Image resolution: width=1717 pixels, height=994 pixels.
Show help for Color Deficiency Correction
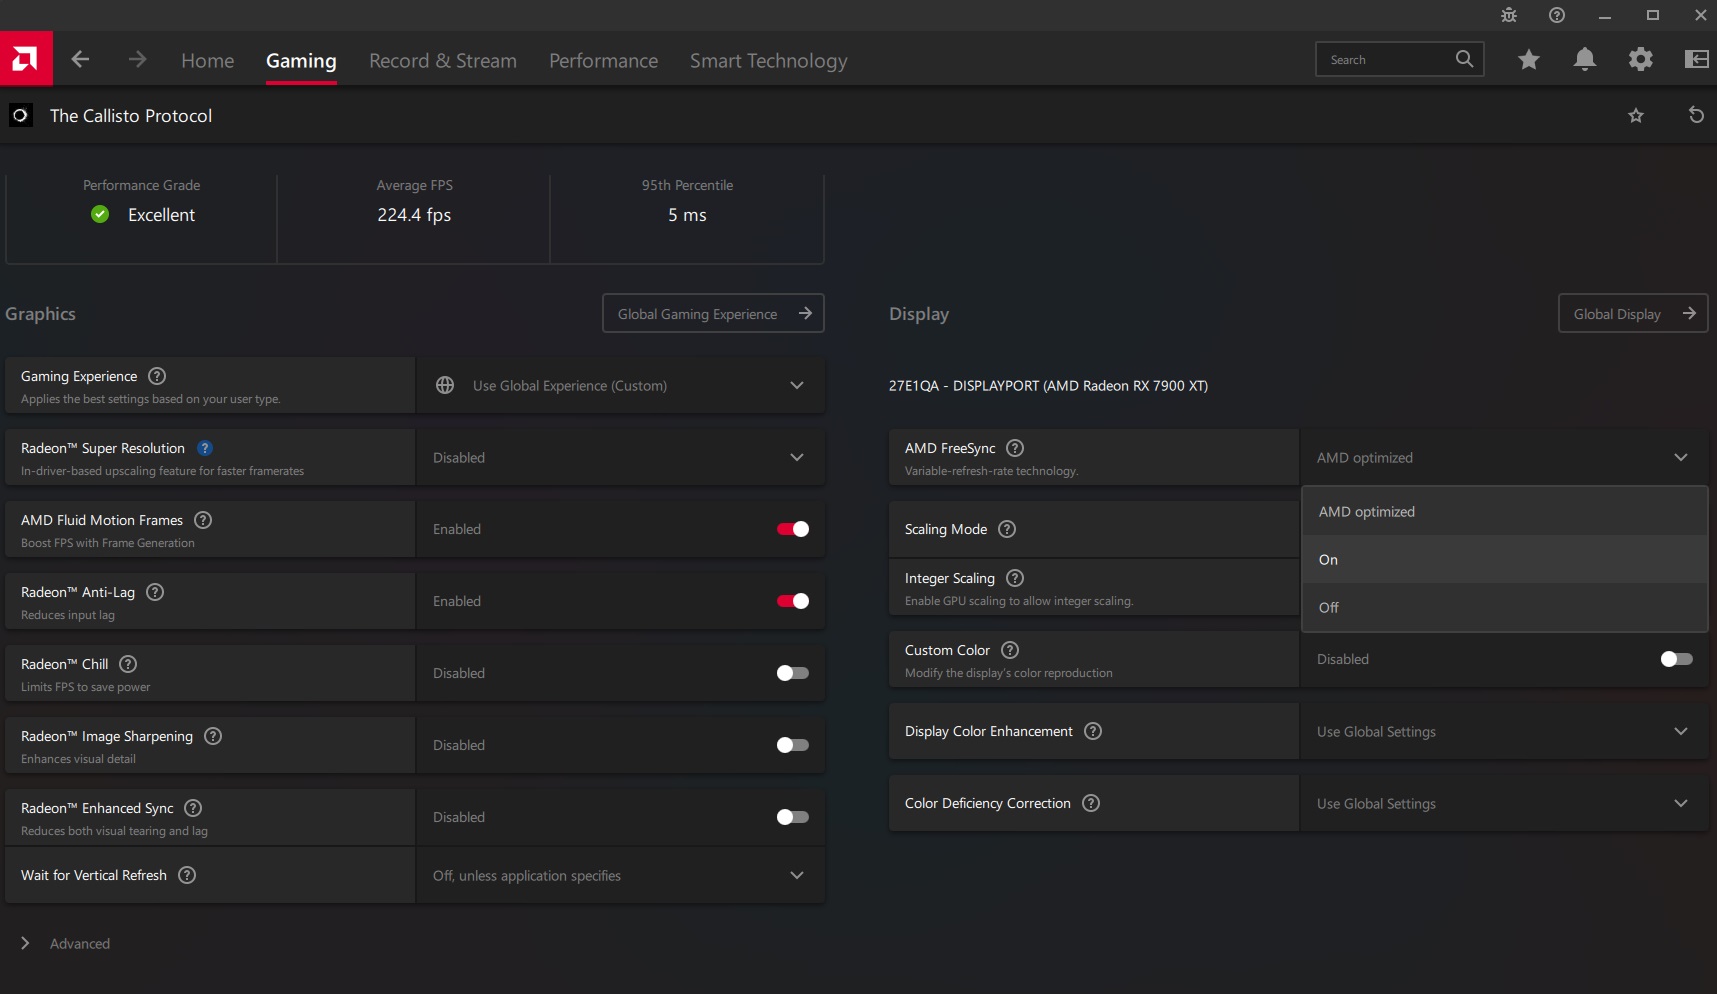1091,803
